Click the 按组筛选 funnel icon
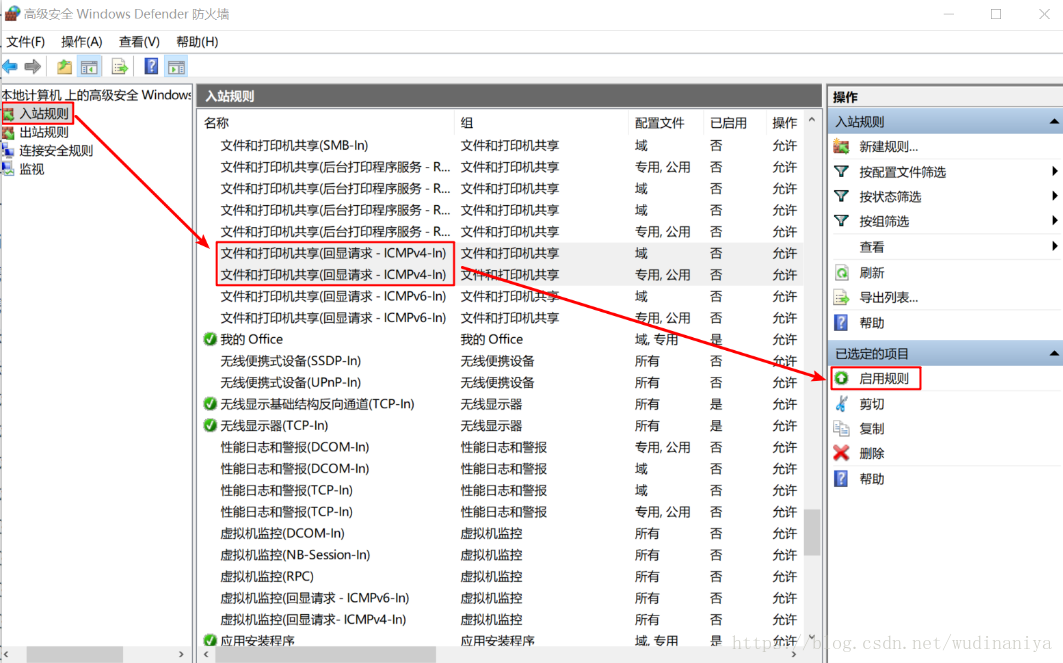This screenshot has height=663, width=1063. pos(841,221)
